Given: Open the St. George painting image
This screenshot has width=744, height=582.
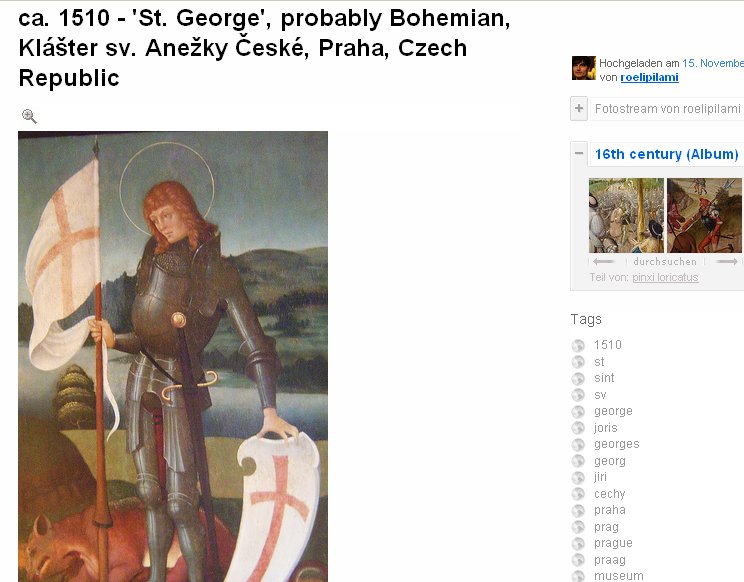Looking at the screenshot, I should [x=173, y=357].
